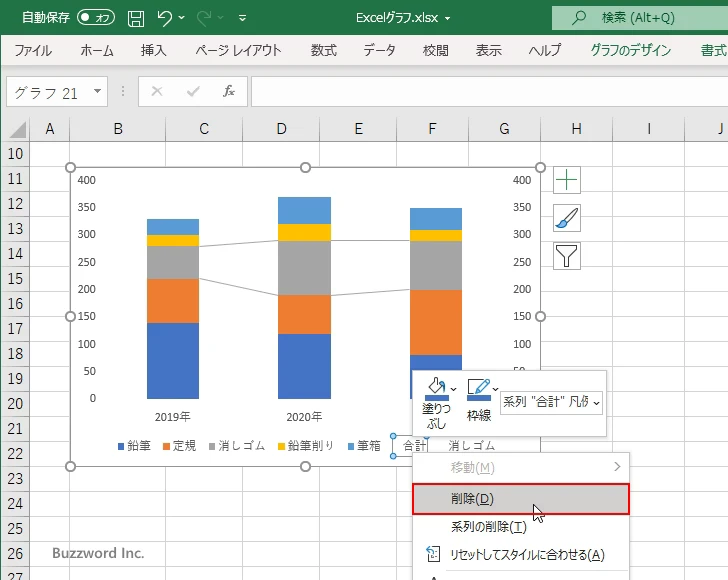Open the 校閲 tab
This screenshot has height=580, width=728.
(x=436, y=50)
